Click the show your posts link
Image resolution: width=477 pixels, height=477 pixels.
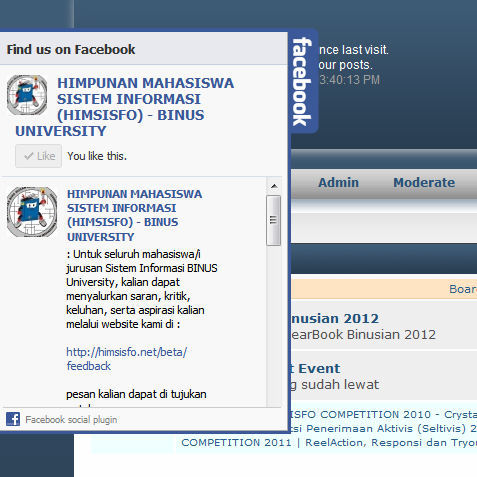click(345, 65)
